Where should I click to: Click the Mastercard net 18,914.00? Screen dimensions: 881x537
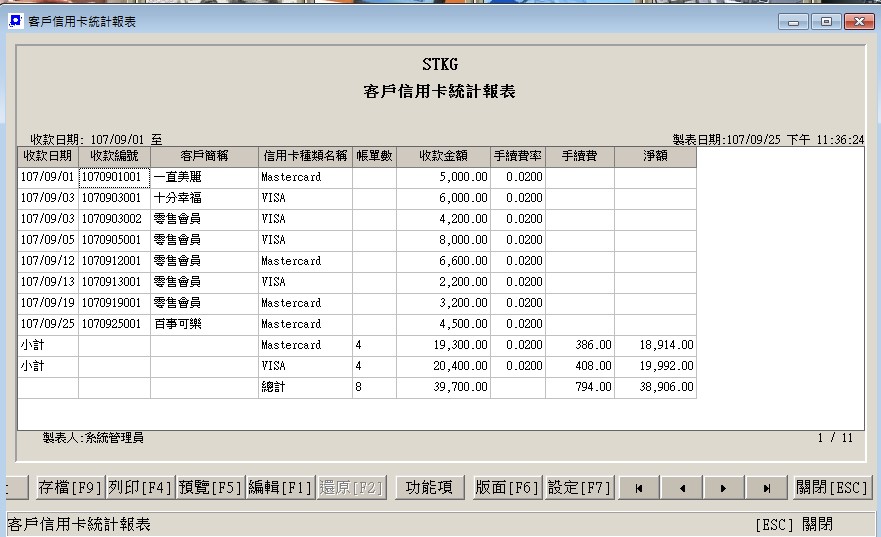point(655,345)
